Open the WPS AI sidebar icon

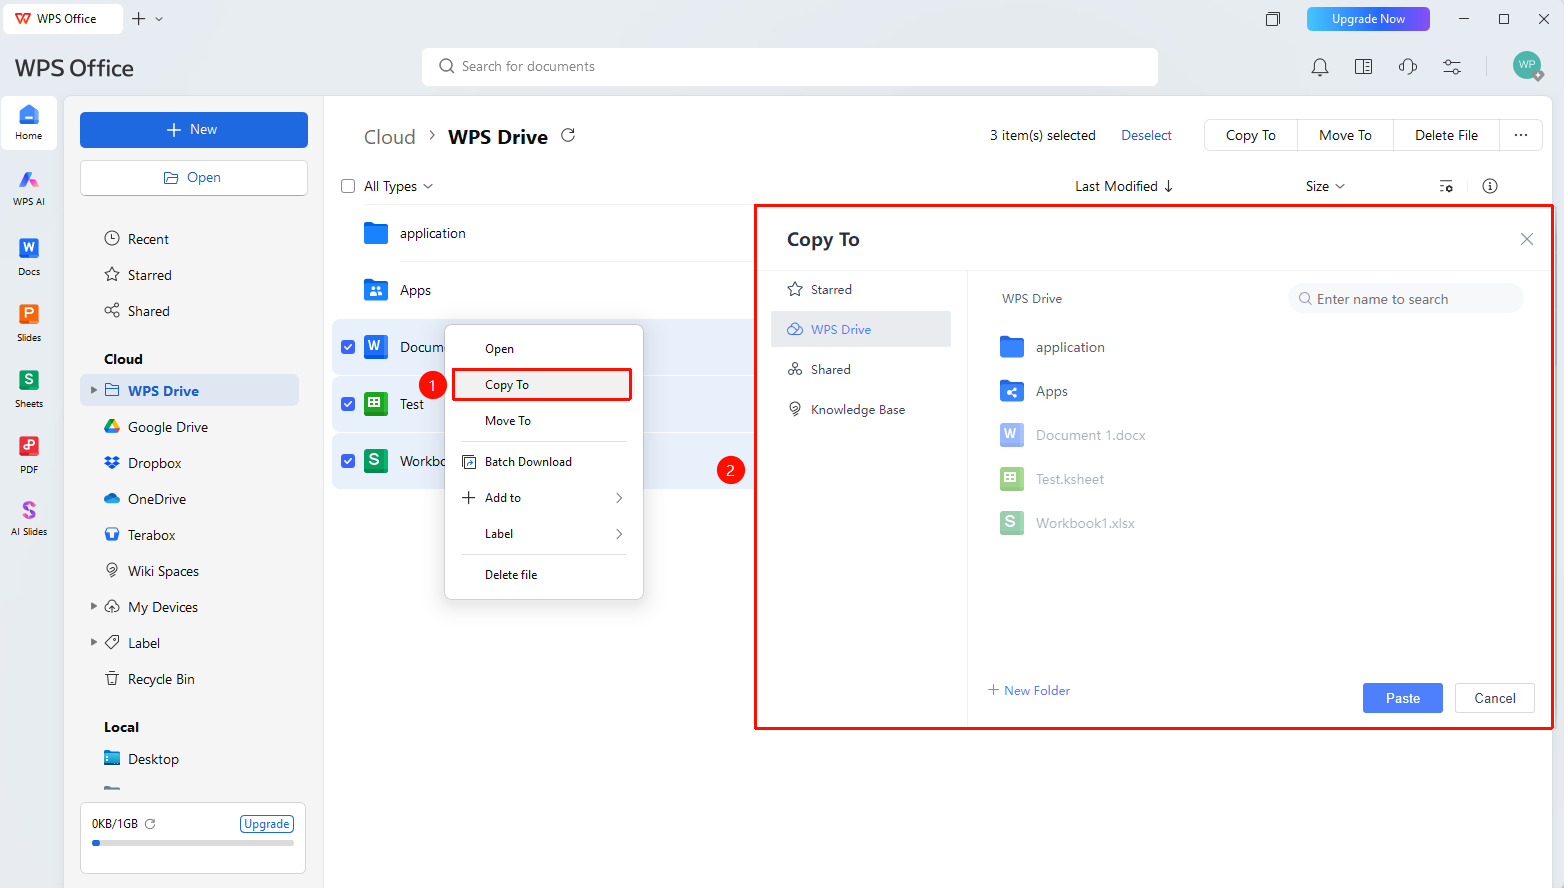click(x=29, y=187)
